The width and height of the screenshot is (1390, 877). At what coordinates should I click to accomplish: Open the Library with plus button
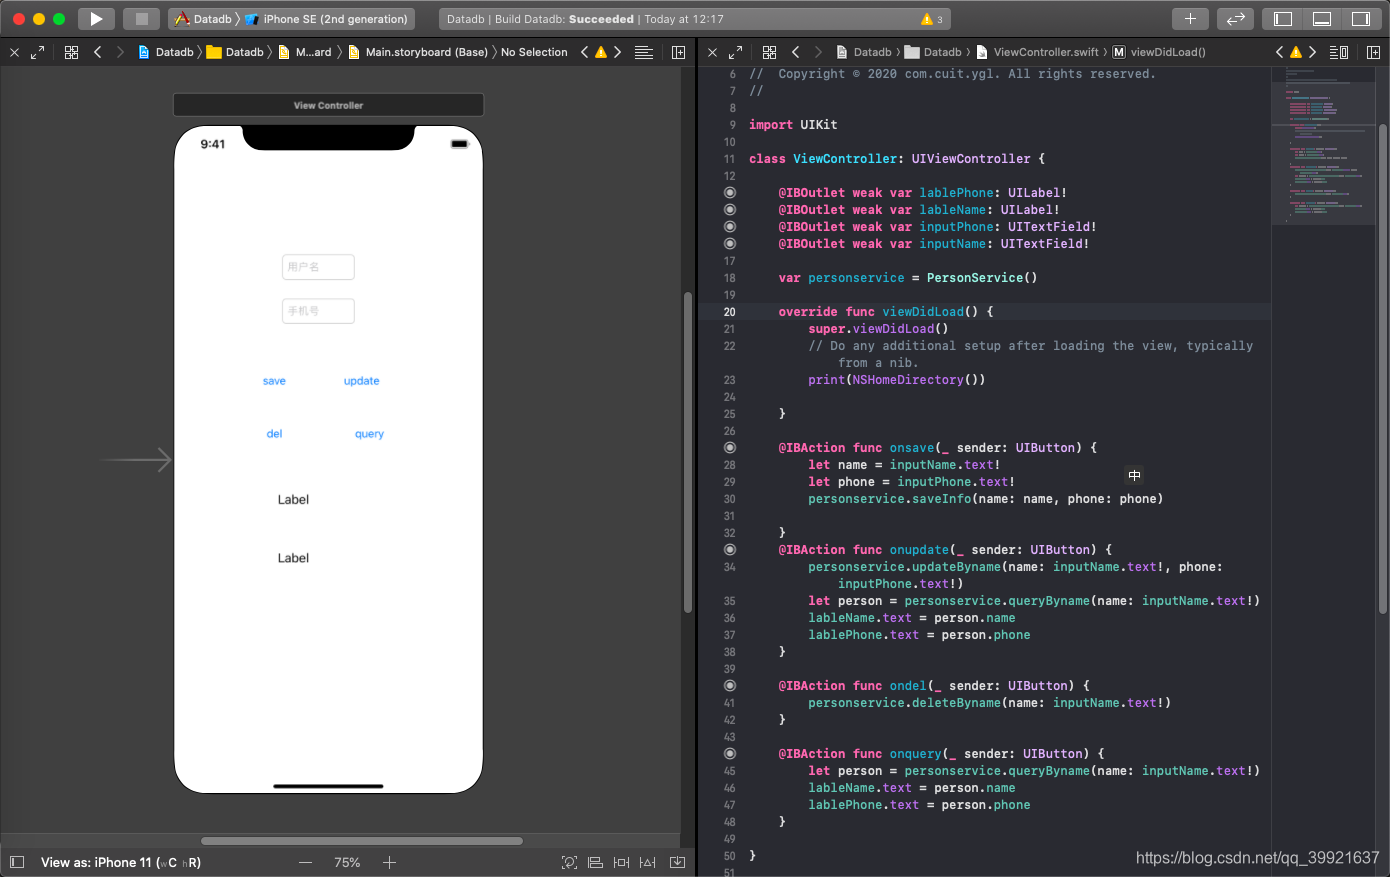(1190, 19)
